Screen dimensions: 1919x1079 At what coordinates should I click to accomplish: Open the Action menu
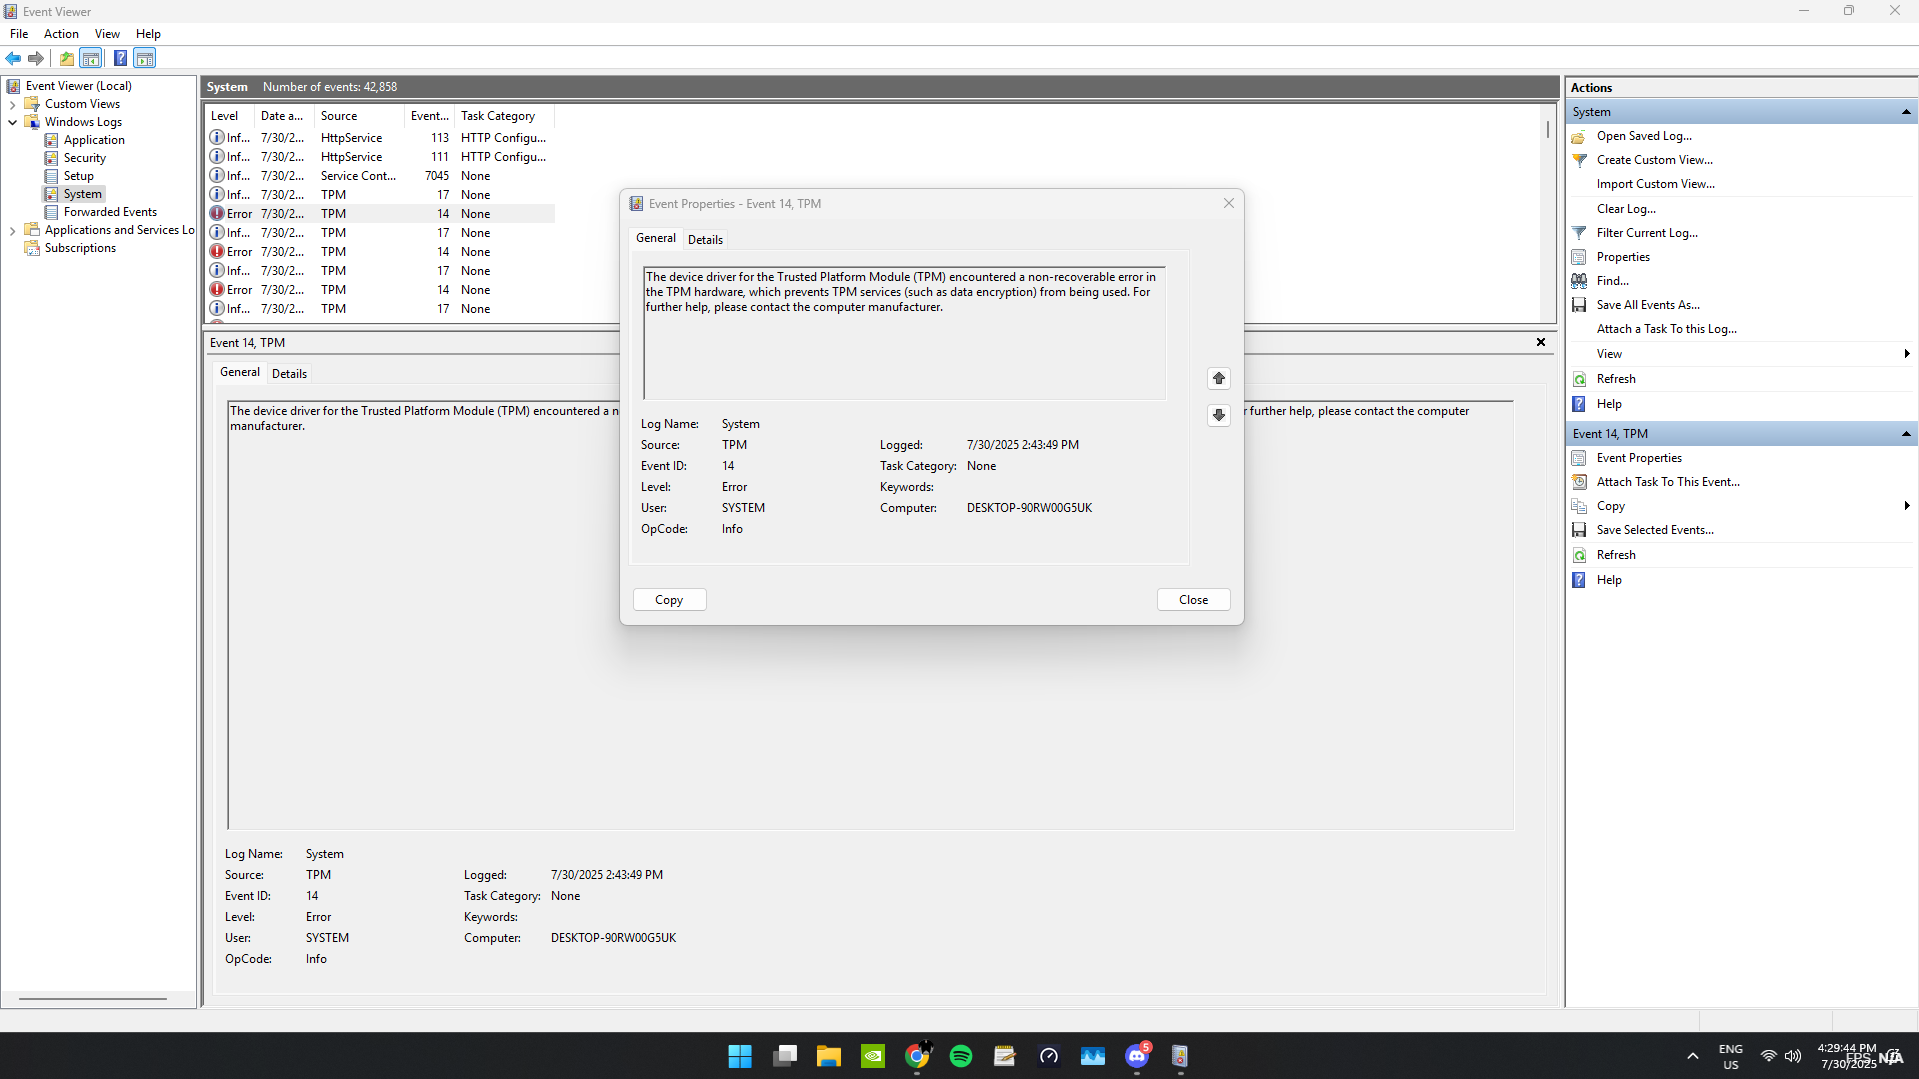click(61, 34)
